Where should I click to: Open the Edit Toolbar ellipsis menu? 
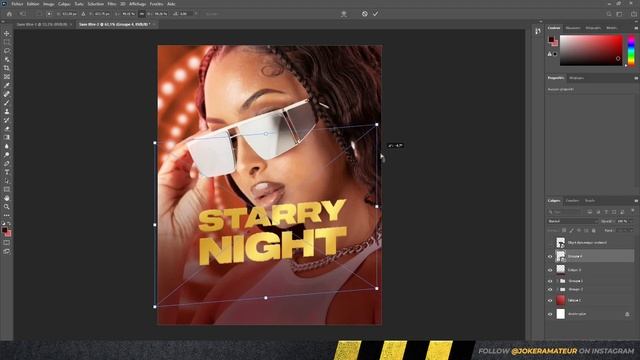point(7,215)
